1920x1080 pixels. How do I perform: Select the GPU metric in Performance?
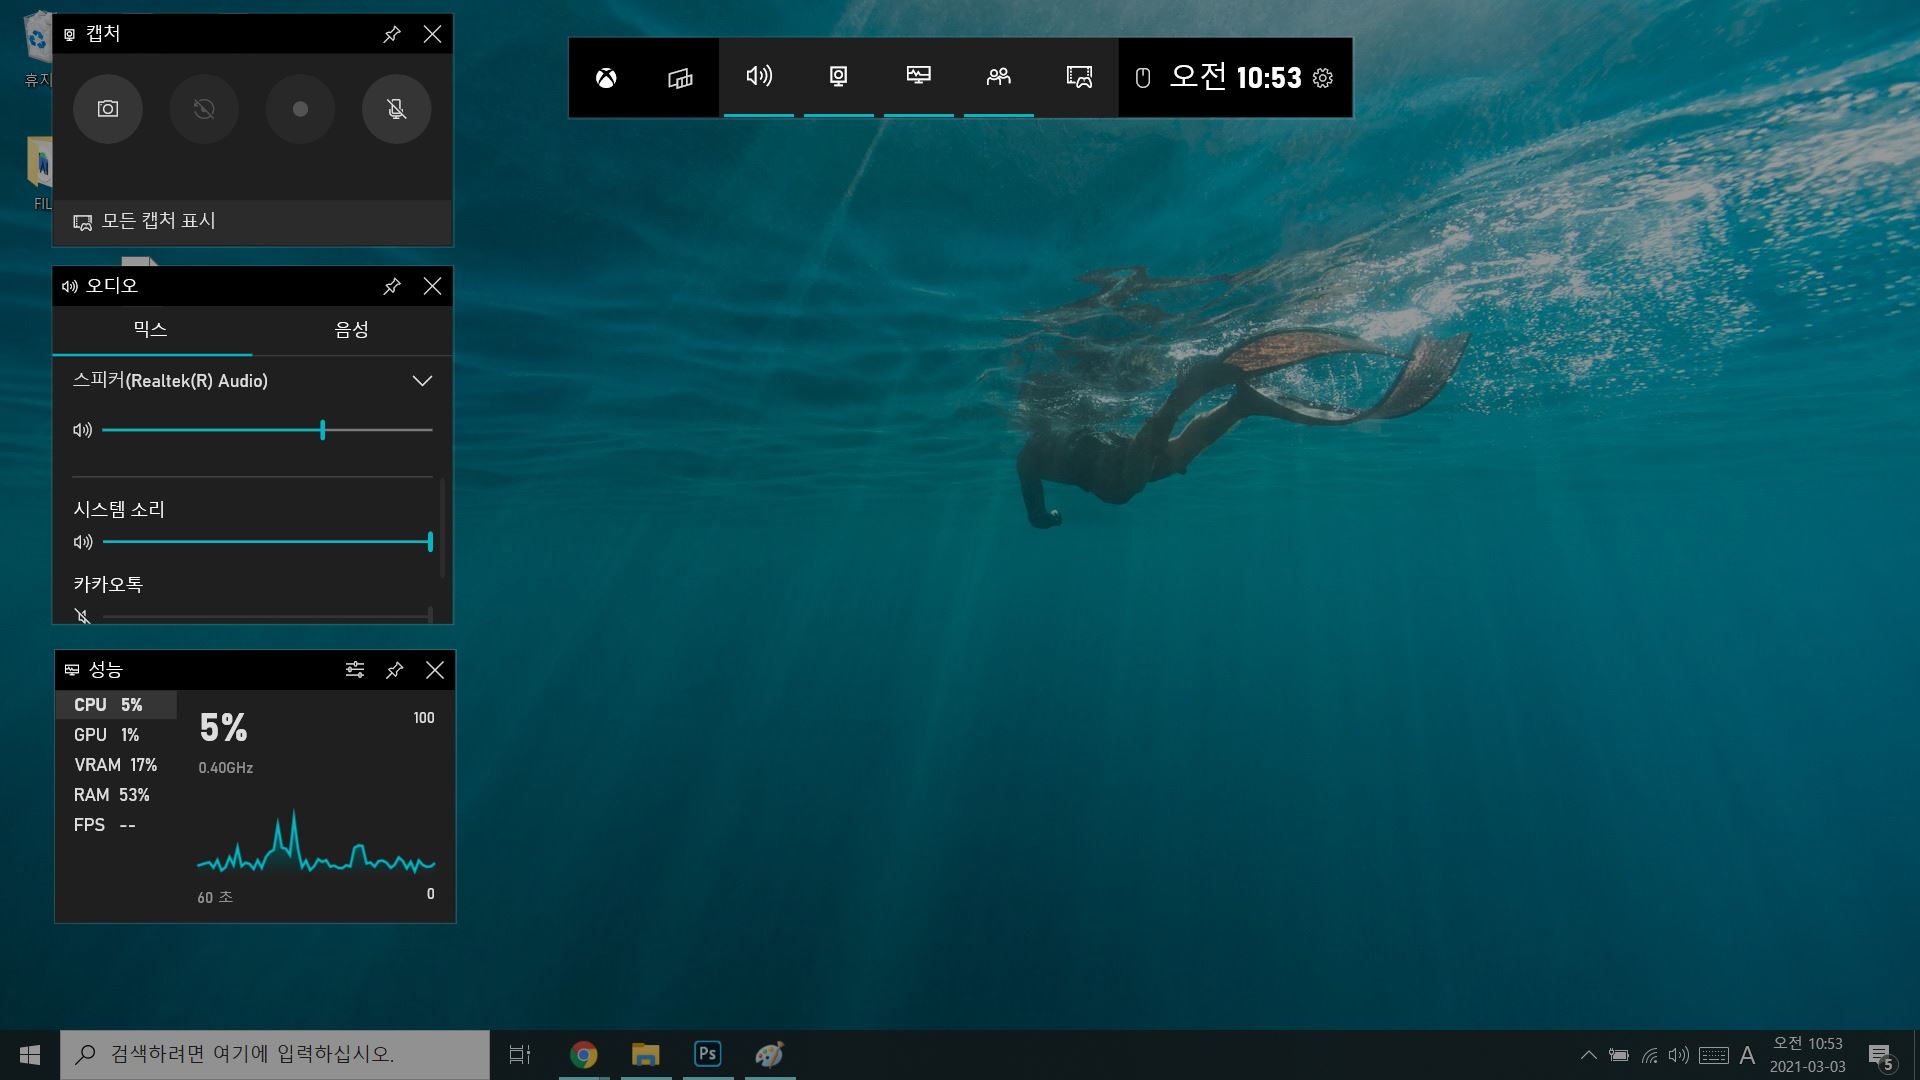(x=107, y=735)
